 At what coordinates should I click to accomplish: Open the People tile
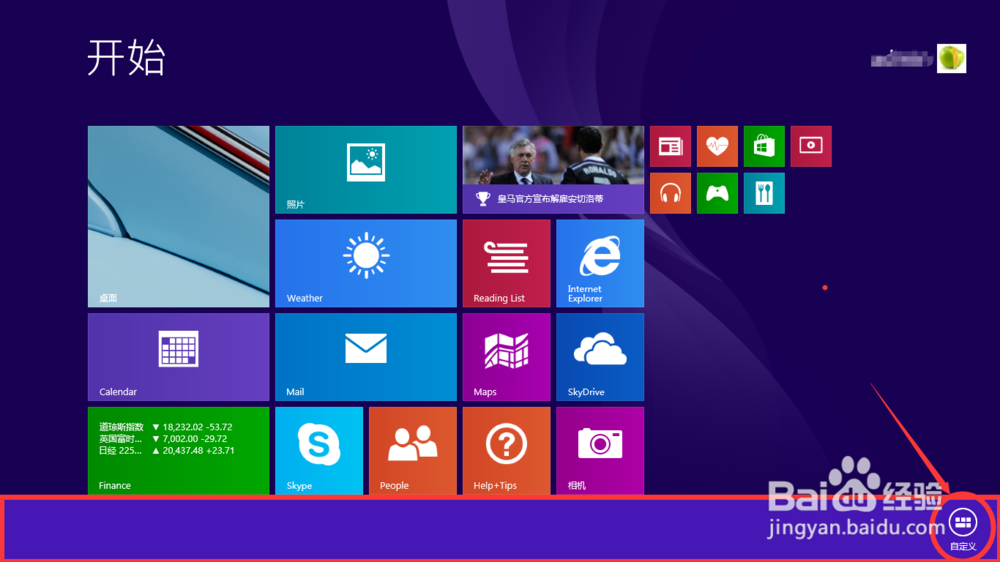[x=413, y=450]
